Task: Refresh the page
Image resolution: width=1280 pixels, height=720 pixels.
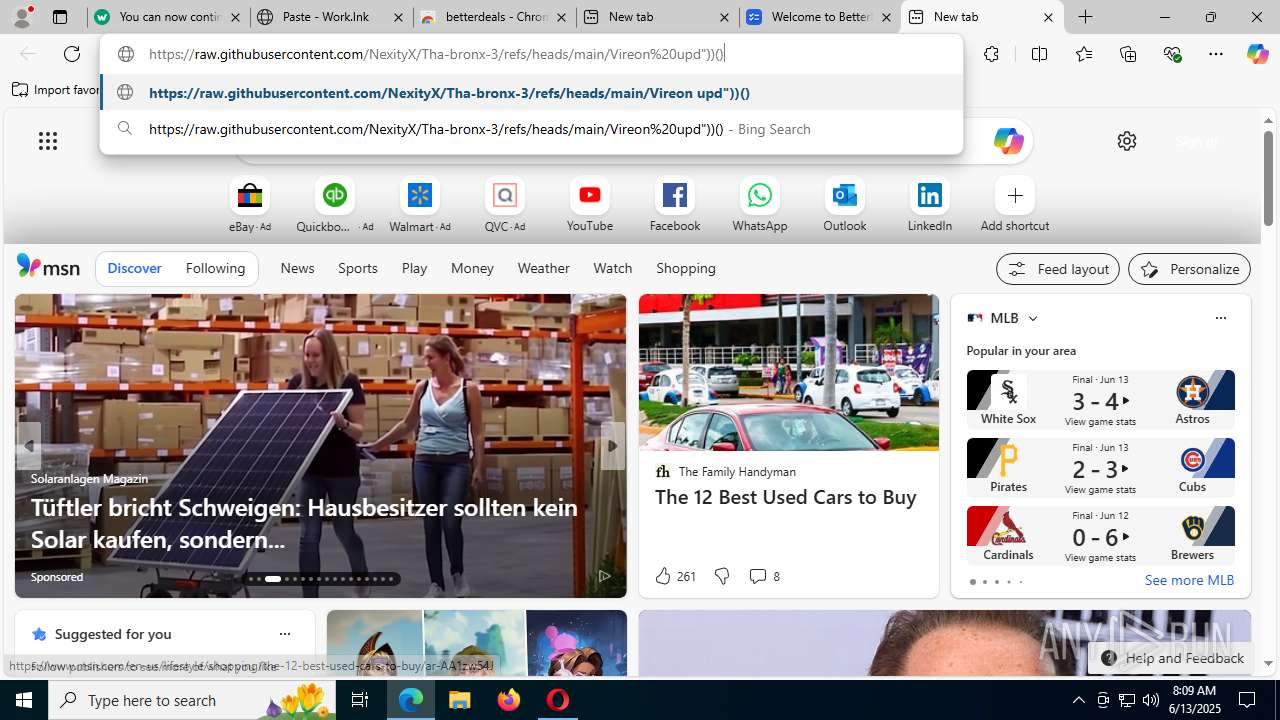Action: pos(72,54)
